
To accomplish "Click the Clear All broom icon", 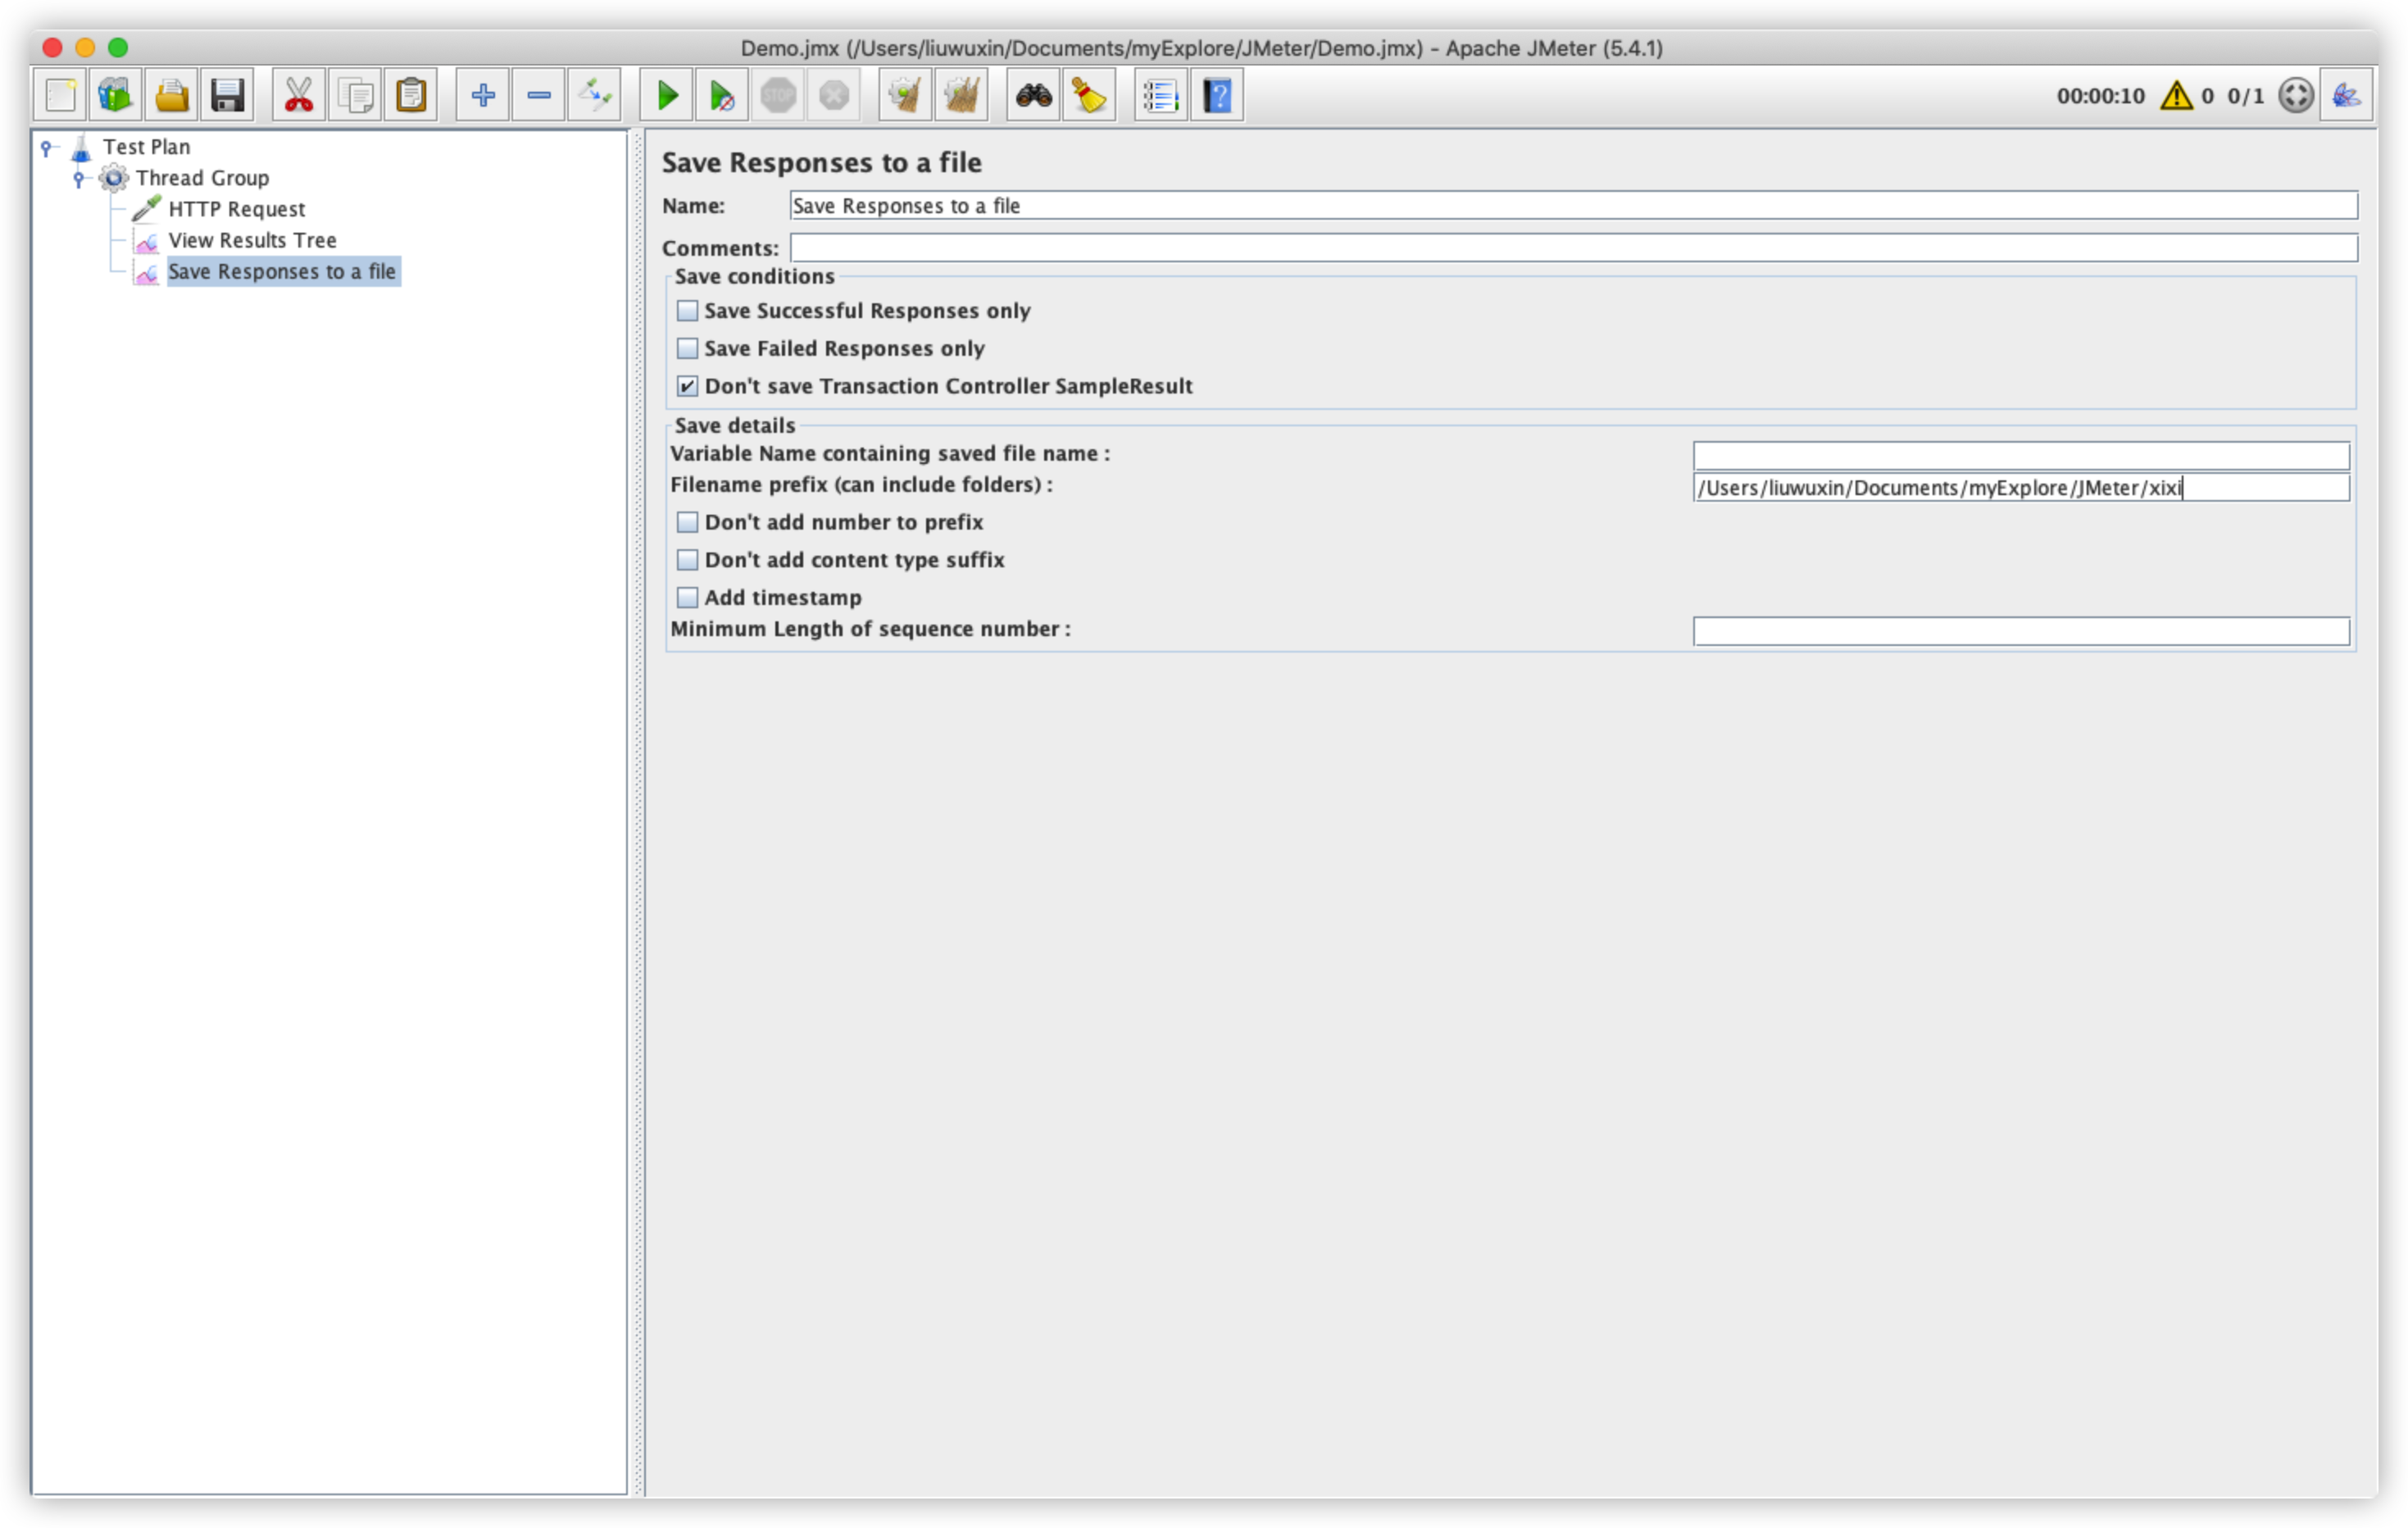I will coord(961,96).
